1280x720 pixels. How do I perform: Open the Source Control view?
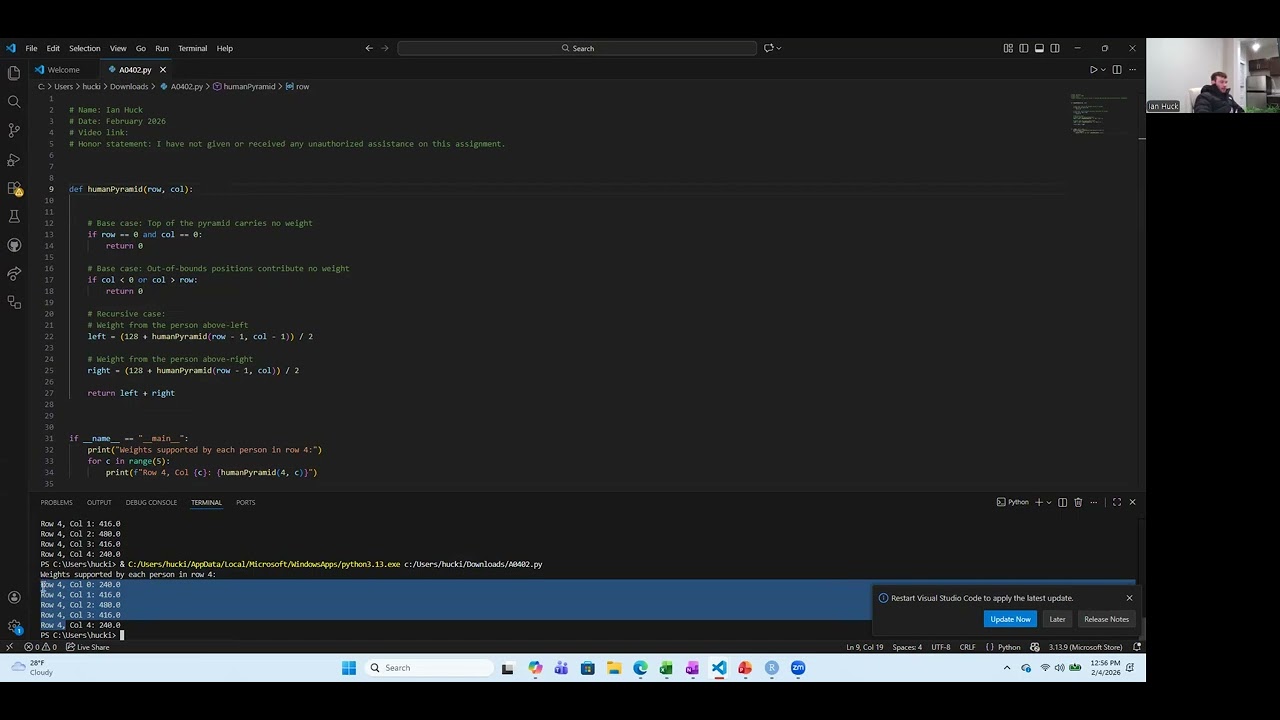pyautogui.click(x=14, y=130)
